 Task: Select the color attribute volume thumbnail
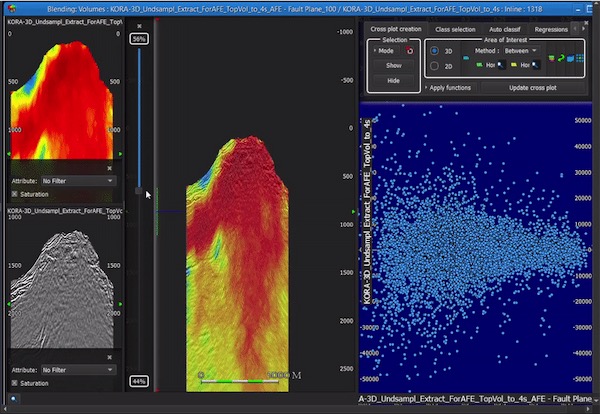click(62, 99)
